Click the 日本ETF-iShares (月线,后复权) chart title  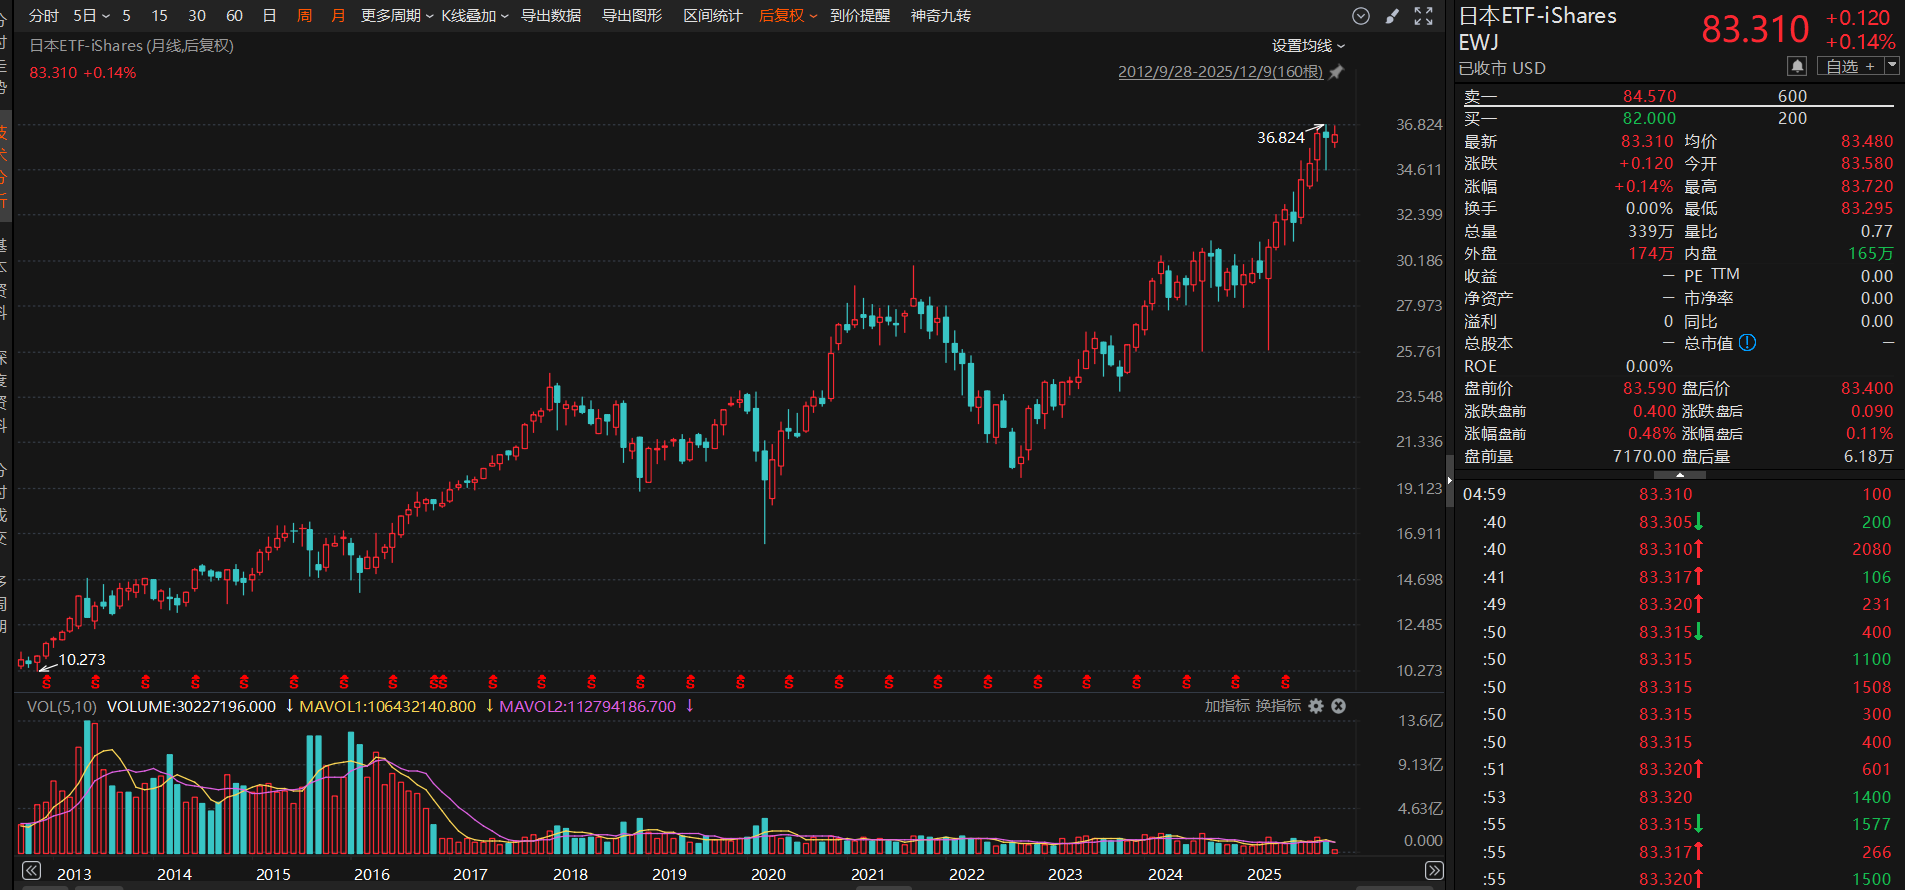[131, 46]
